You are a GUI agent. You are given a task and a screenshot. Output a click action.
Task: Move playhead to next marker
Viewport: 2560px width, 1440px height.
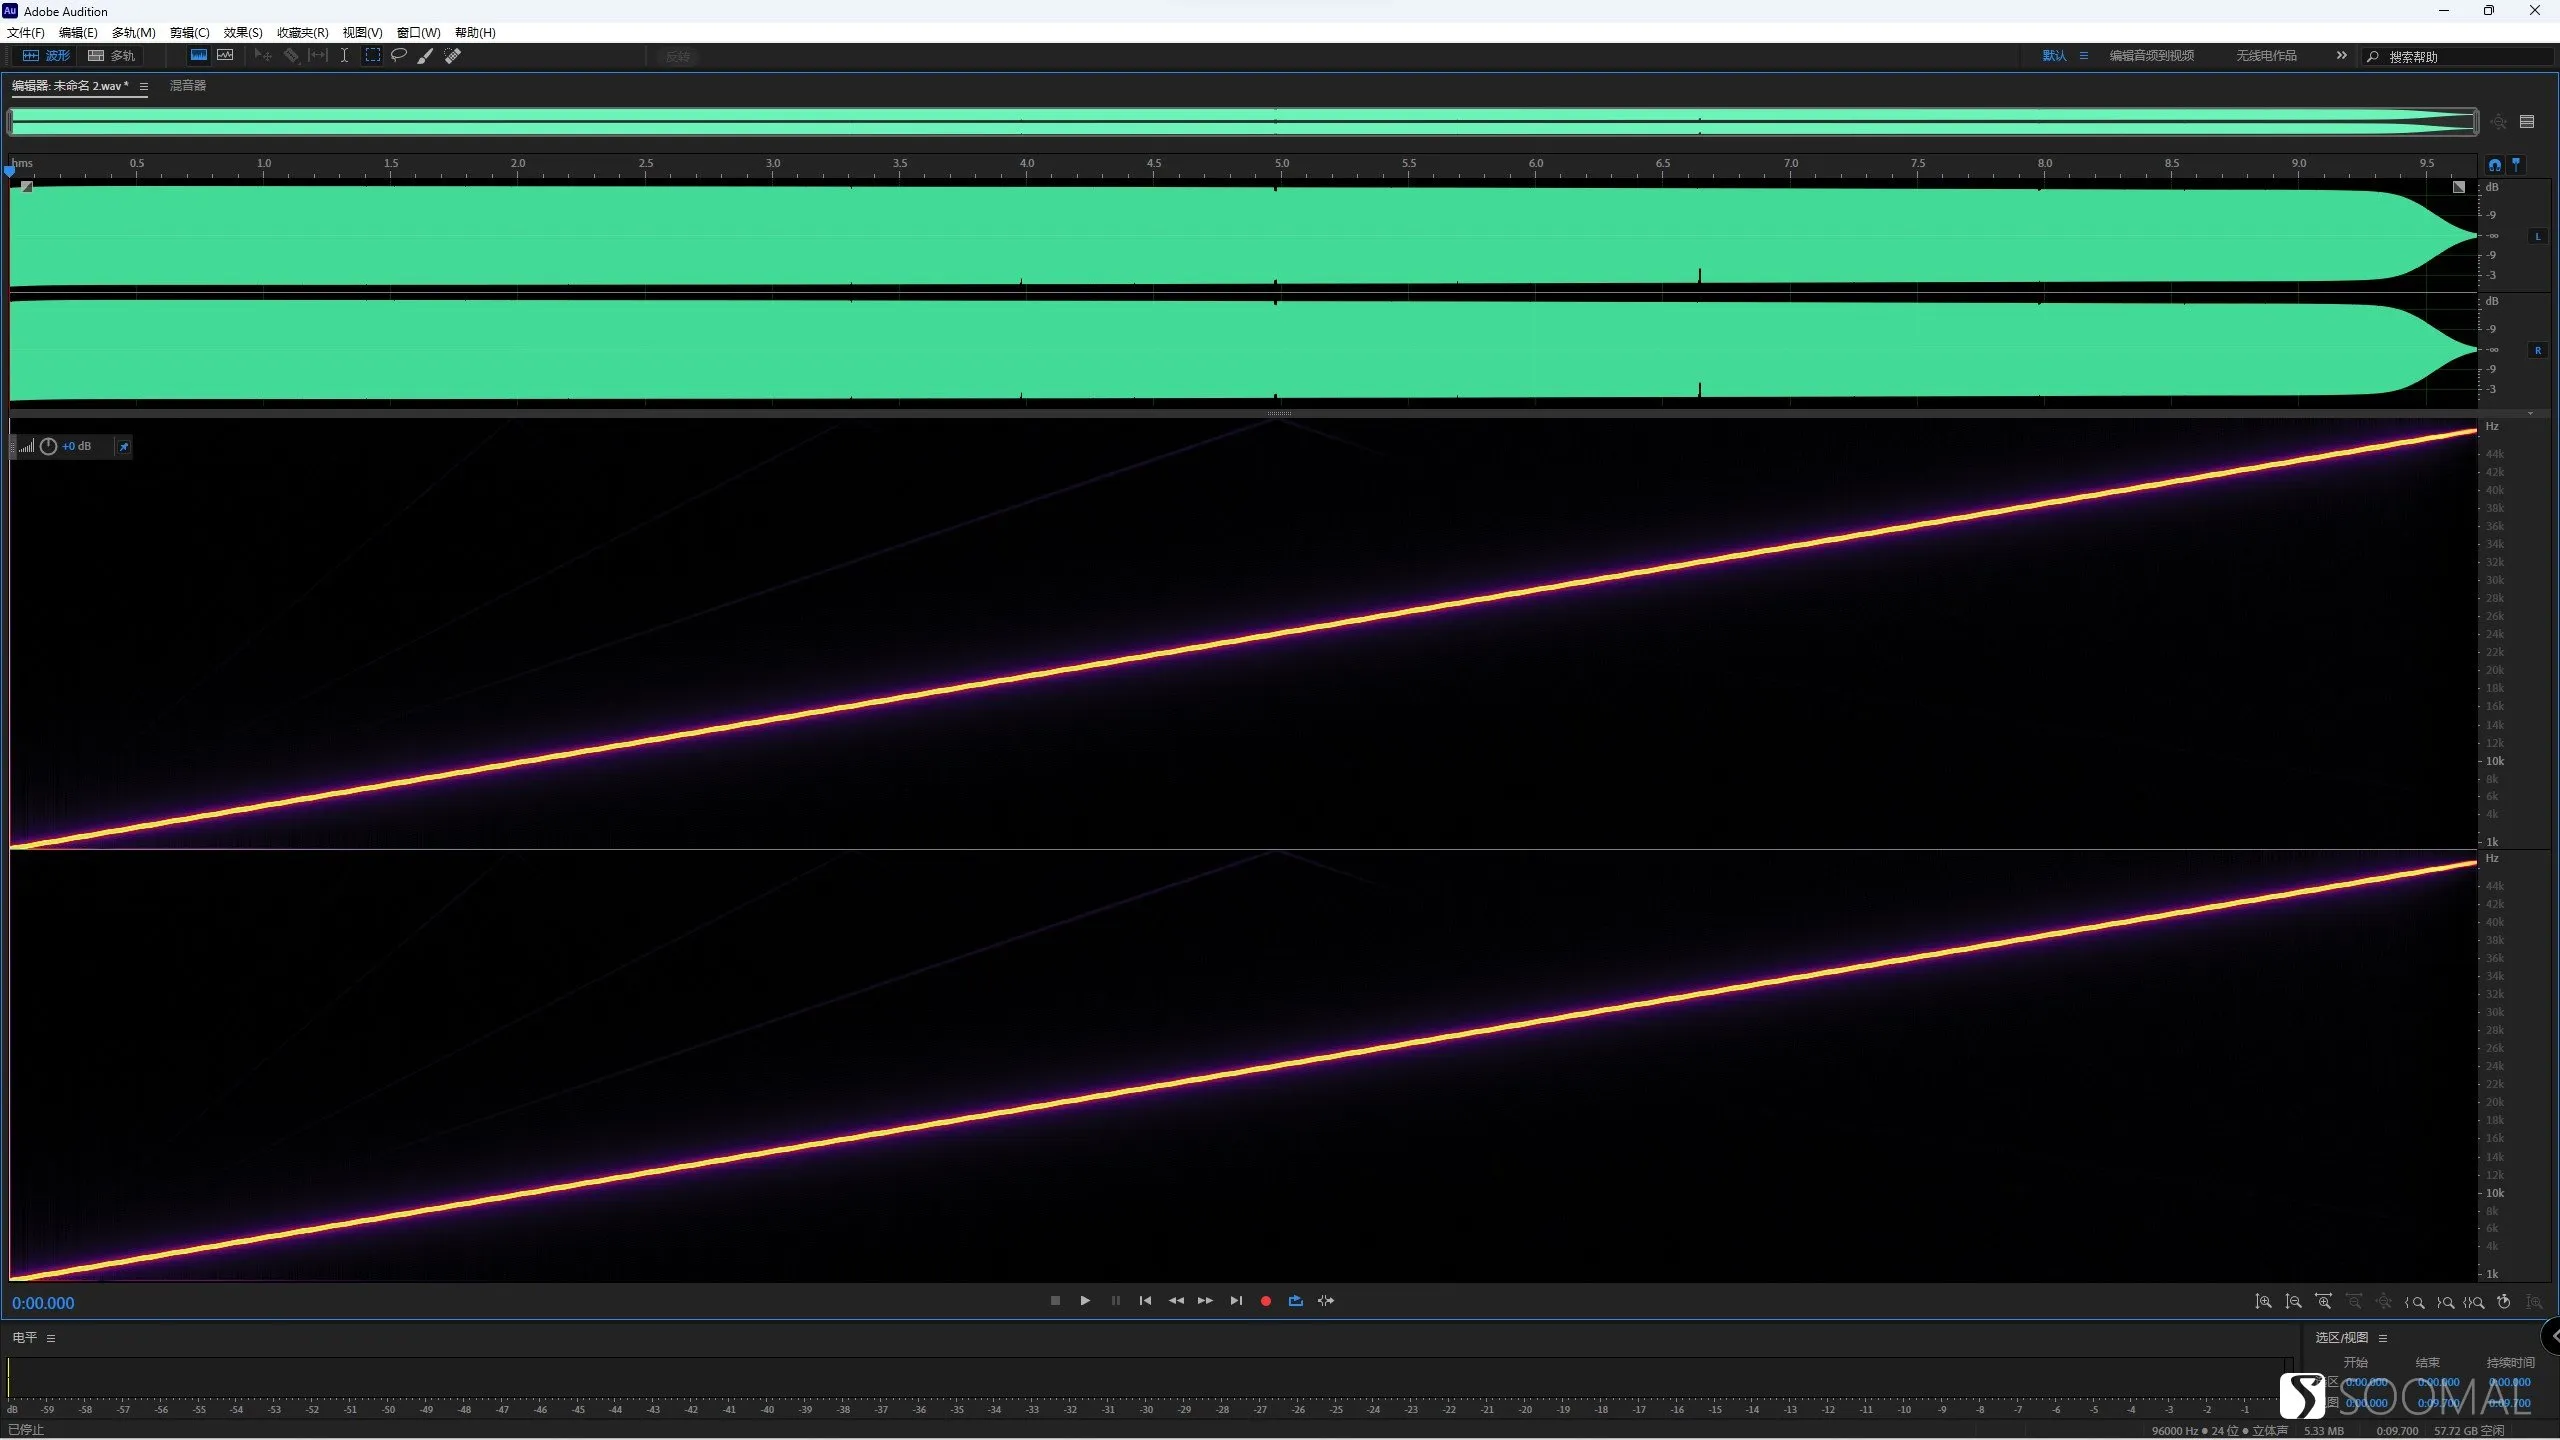(1236, 1301)
